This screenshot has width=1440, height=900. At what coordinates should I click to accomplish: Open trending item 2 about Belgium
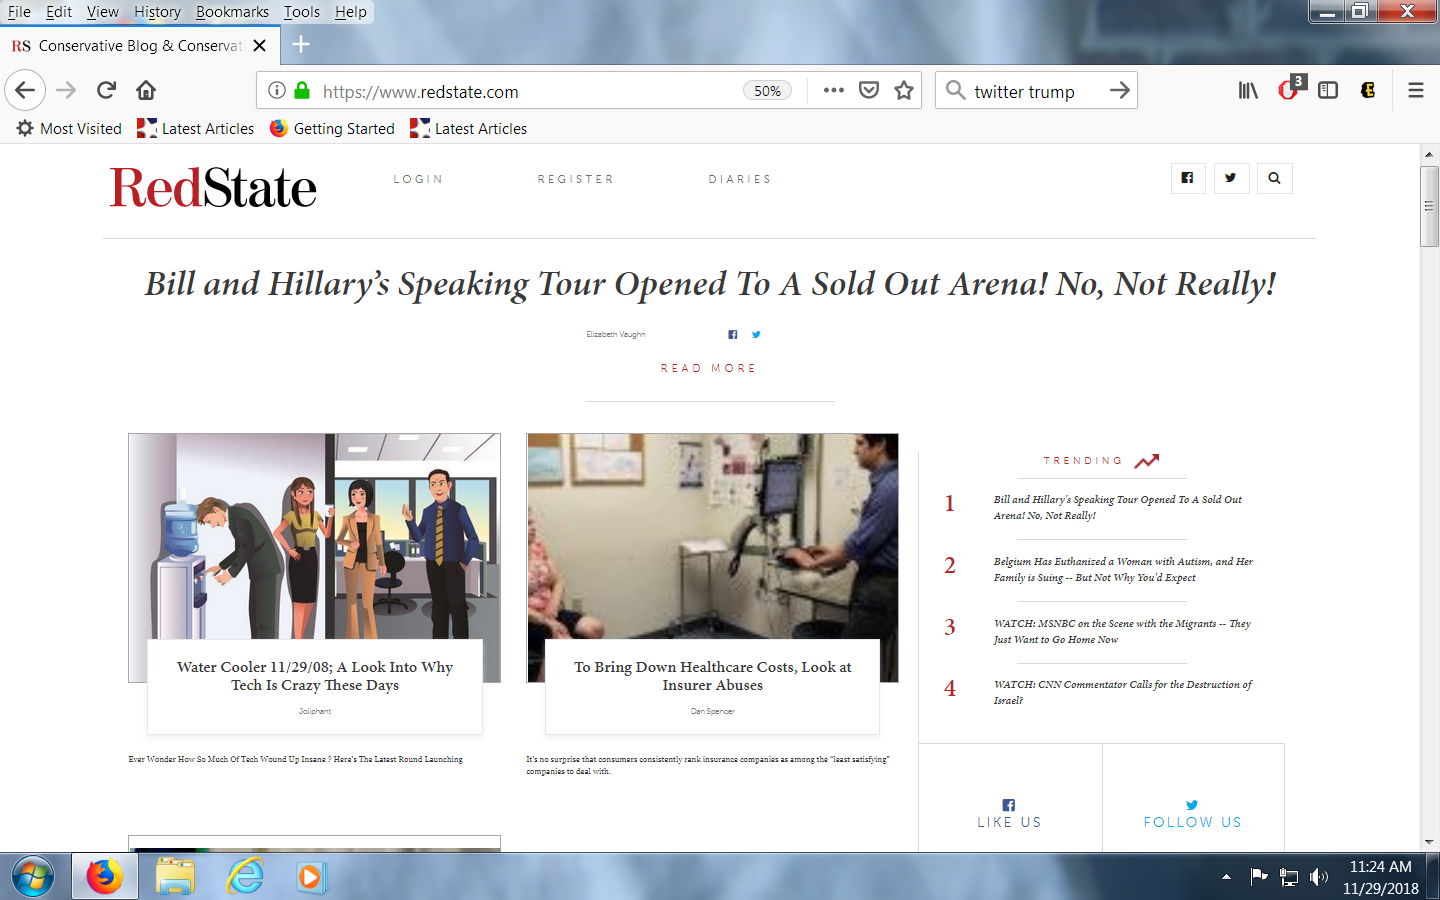(x=1123, y=569)
